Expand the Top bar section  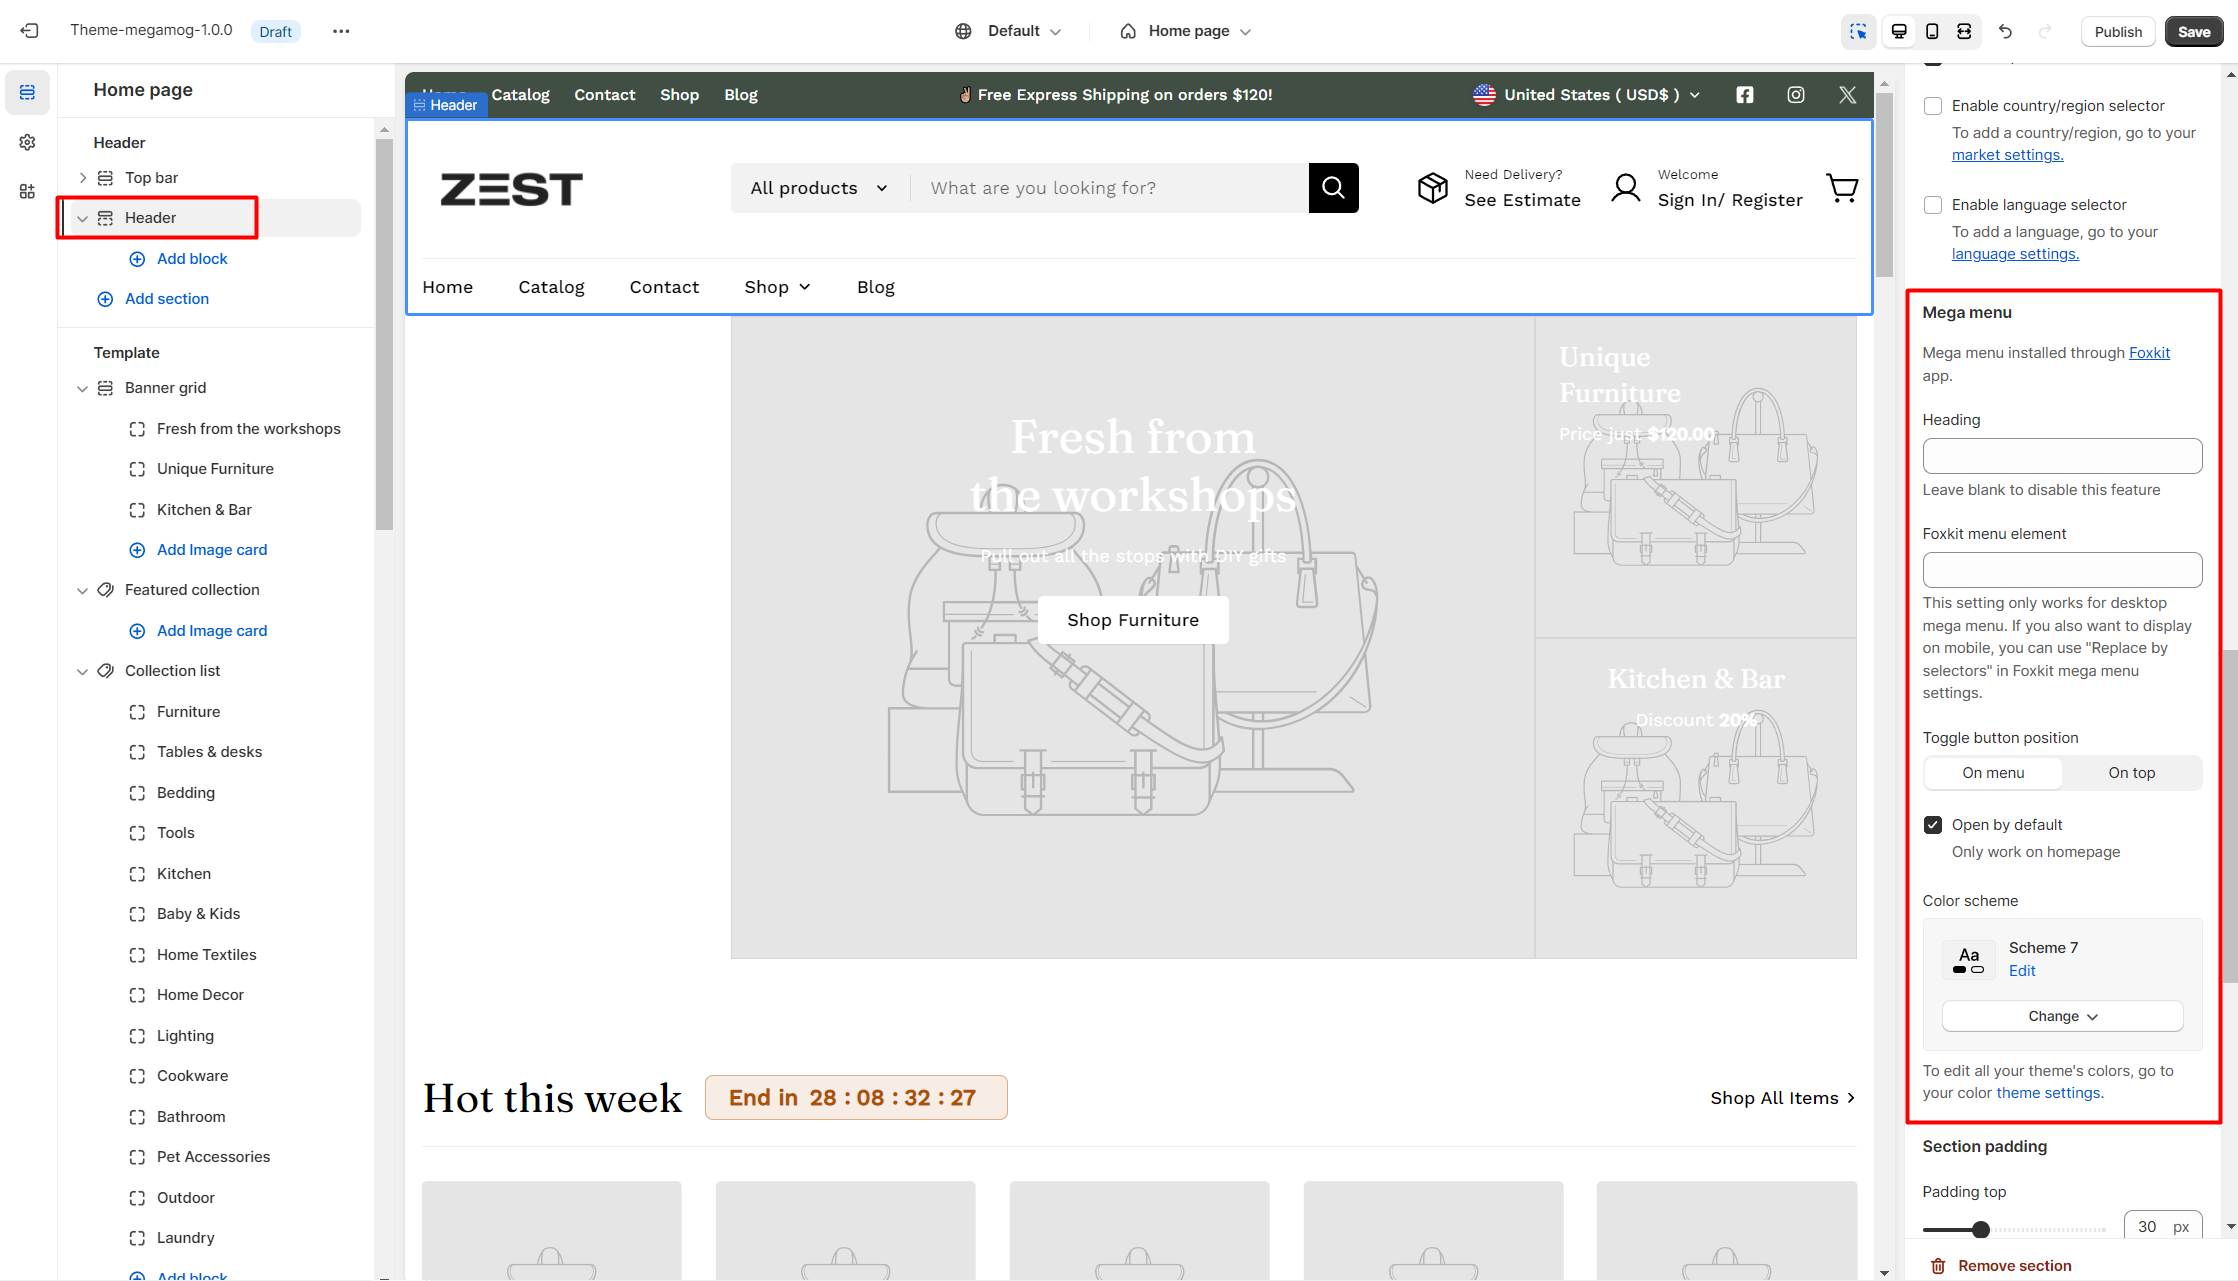[x=83, y=178]
